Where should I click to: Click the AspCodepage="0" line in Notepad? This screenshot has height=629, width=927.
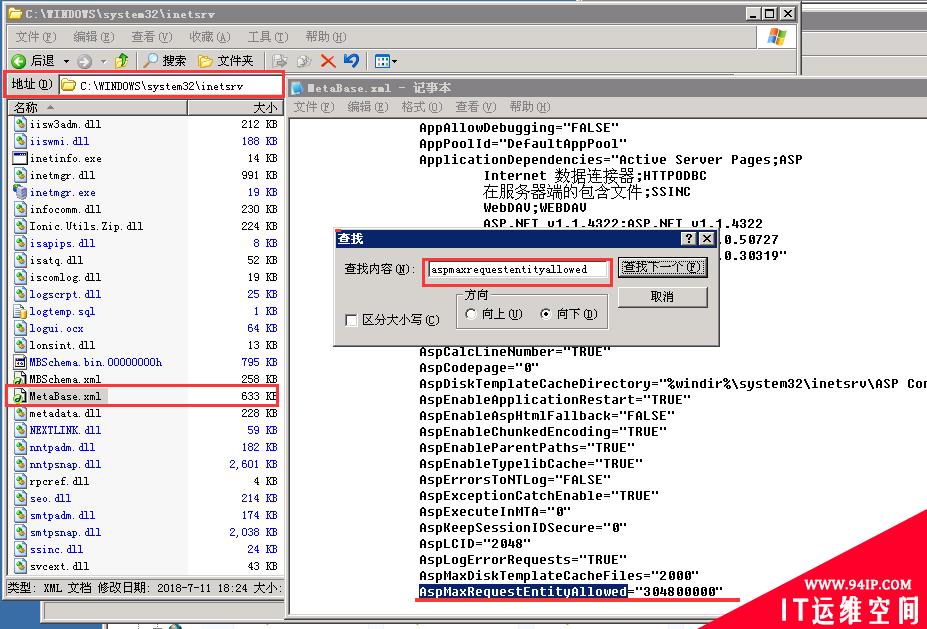coord(479,368)
